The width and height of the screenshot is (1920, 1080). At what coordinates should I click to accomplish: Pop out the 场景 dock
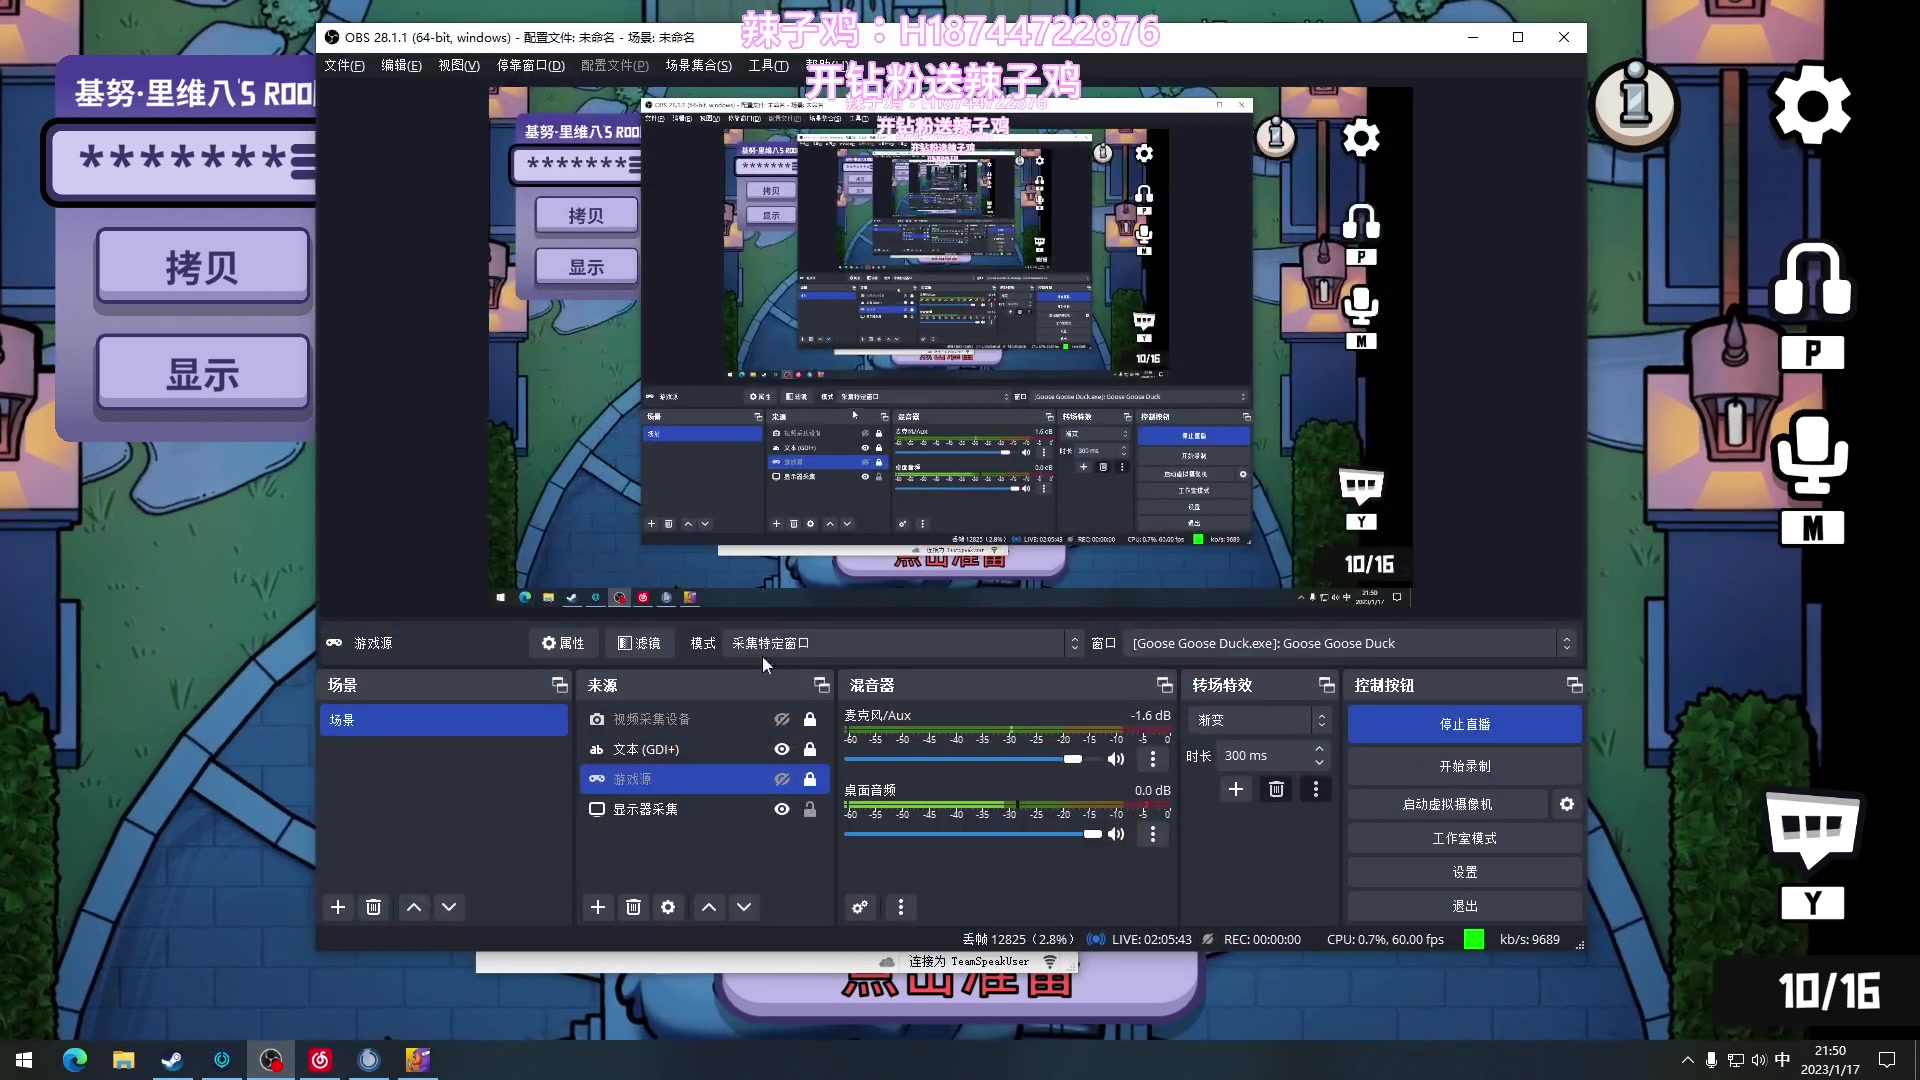tap(560, 685)
